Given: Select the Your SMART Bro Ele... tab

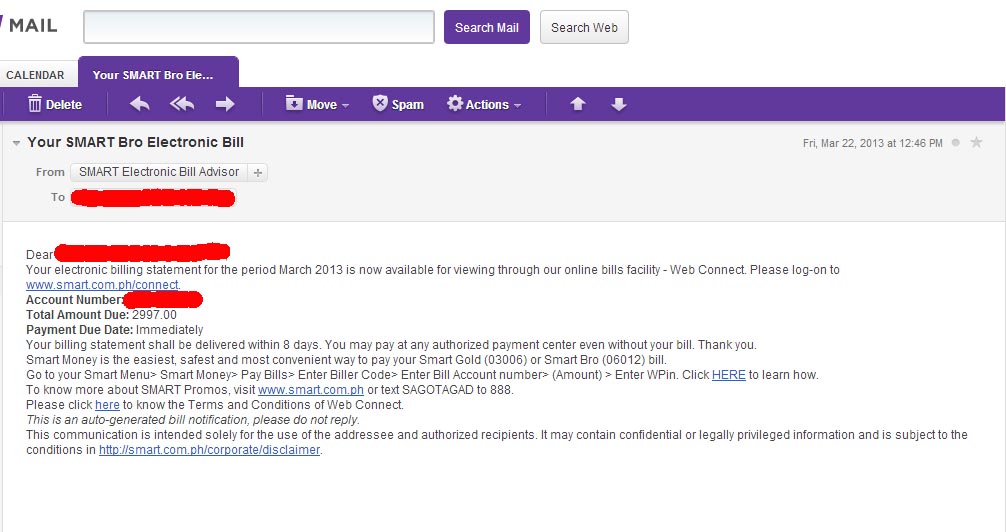Looking at the screenshot, I should click(x=158, y=73).
